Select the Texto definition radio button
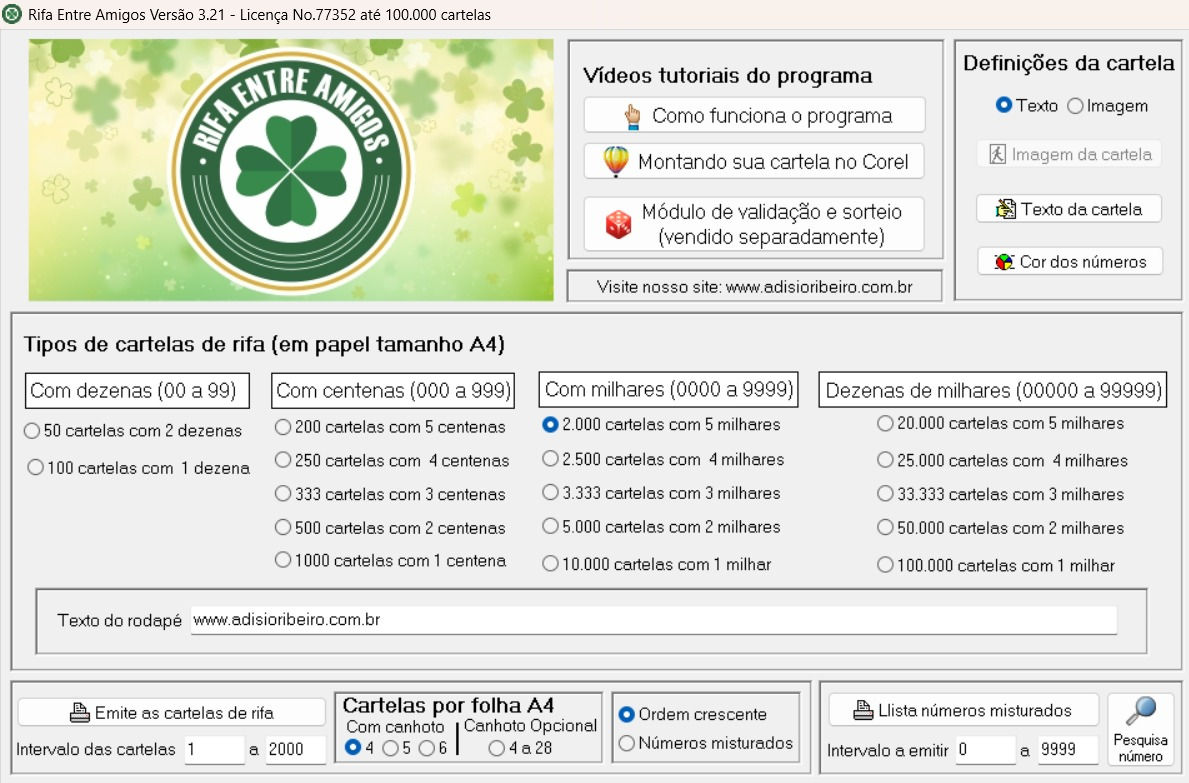1189x783 pixels. tap(1004, 105)
